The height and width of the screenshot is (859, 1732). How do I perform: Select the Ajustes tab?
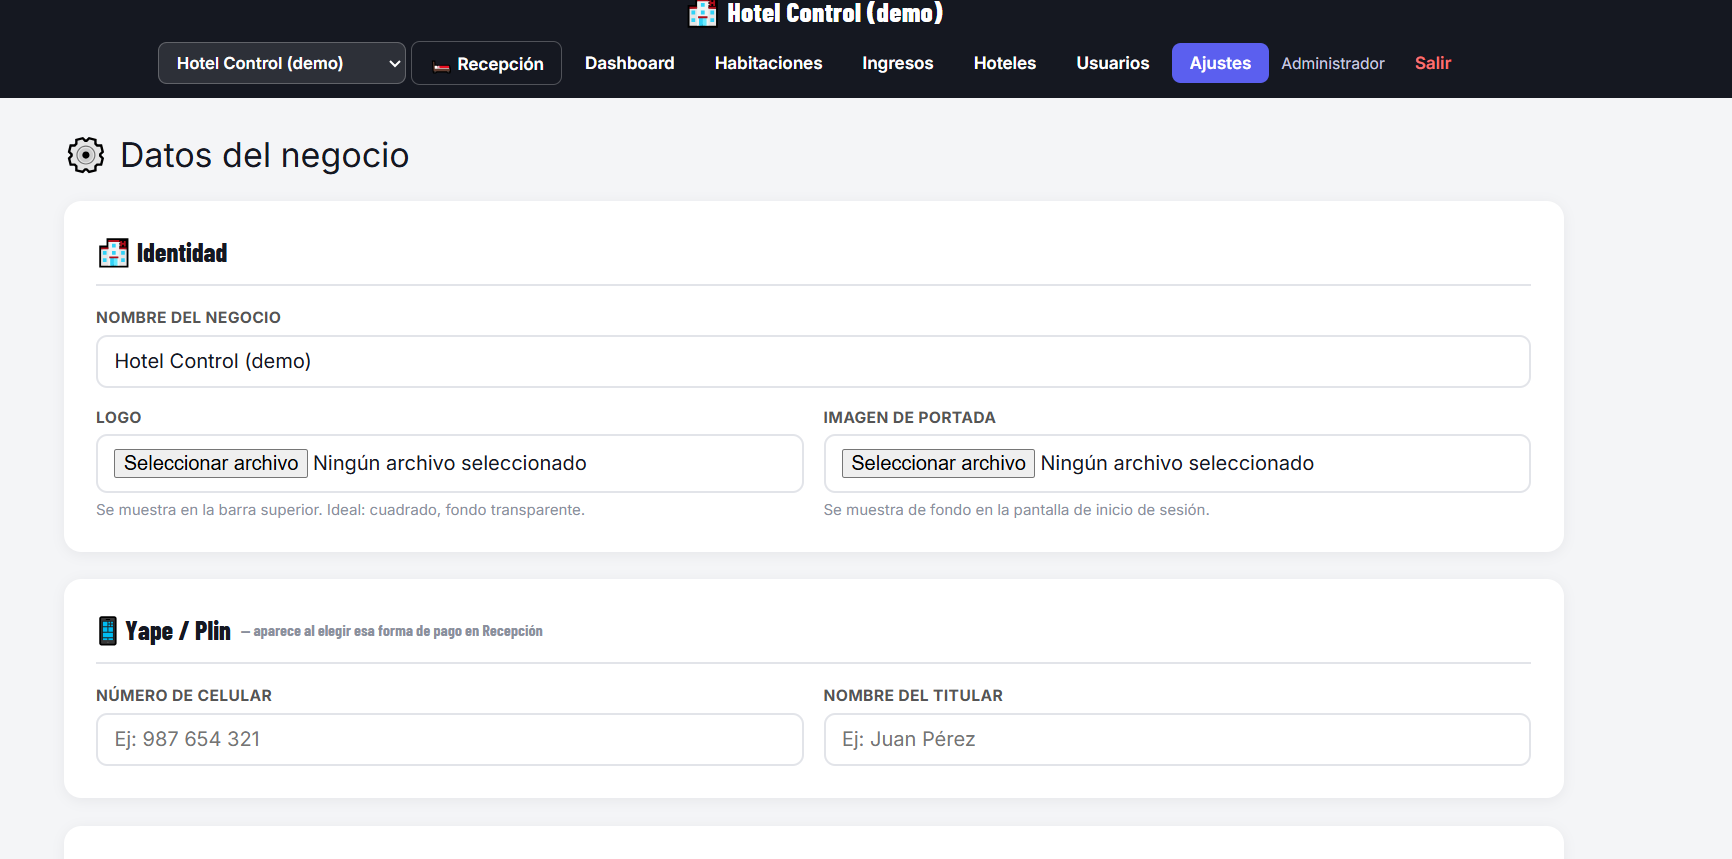tap(1220, 63)
